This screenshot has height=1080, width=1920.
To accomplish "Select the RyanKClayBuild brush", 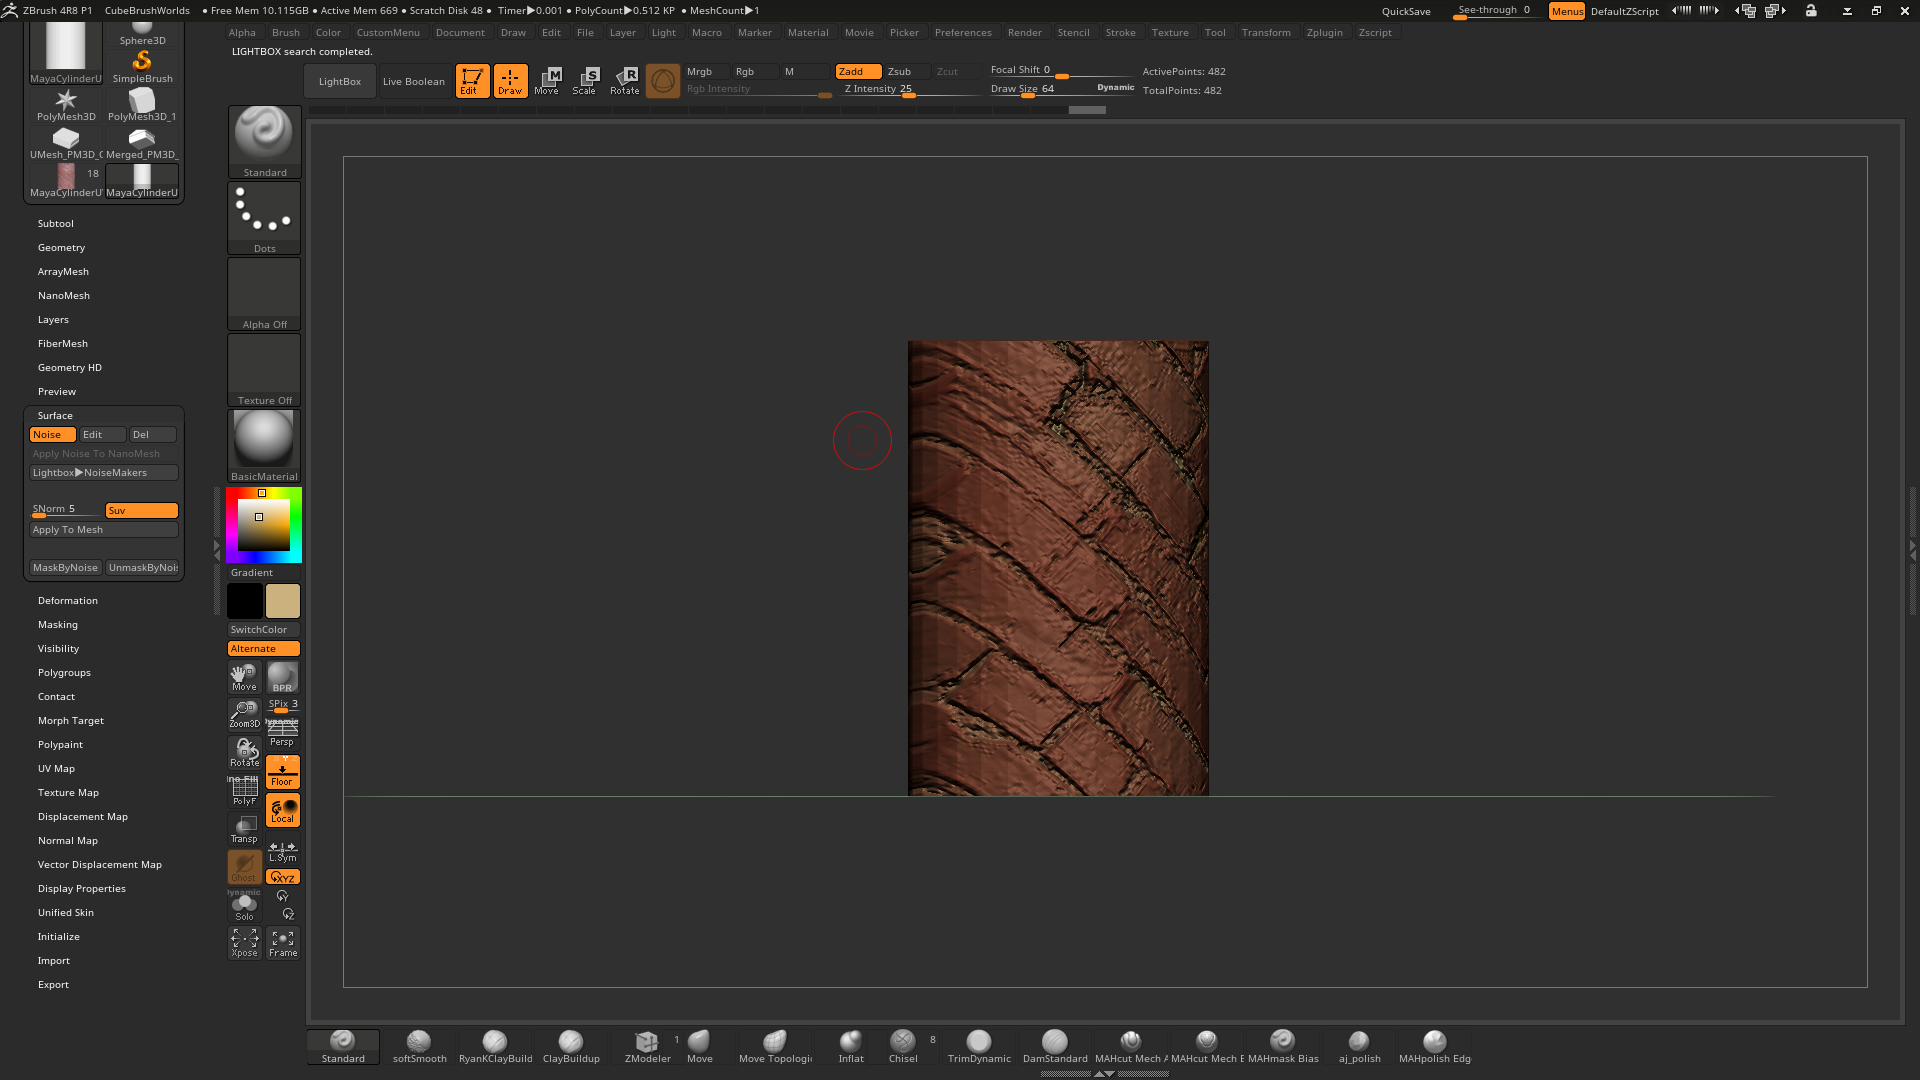I will 495,1047.
